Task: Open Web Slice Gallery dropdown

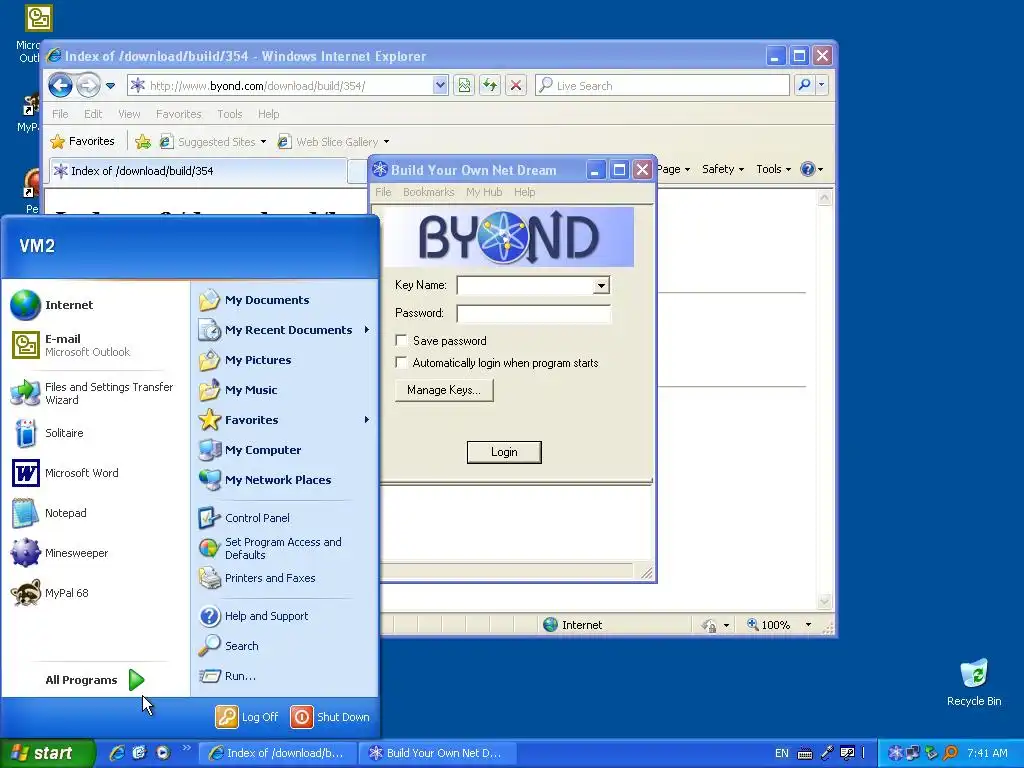Action: (387, 142)
